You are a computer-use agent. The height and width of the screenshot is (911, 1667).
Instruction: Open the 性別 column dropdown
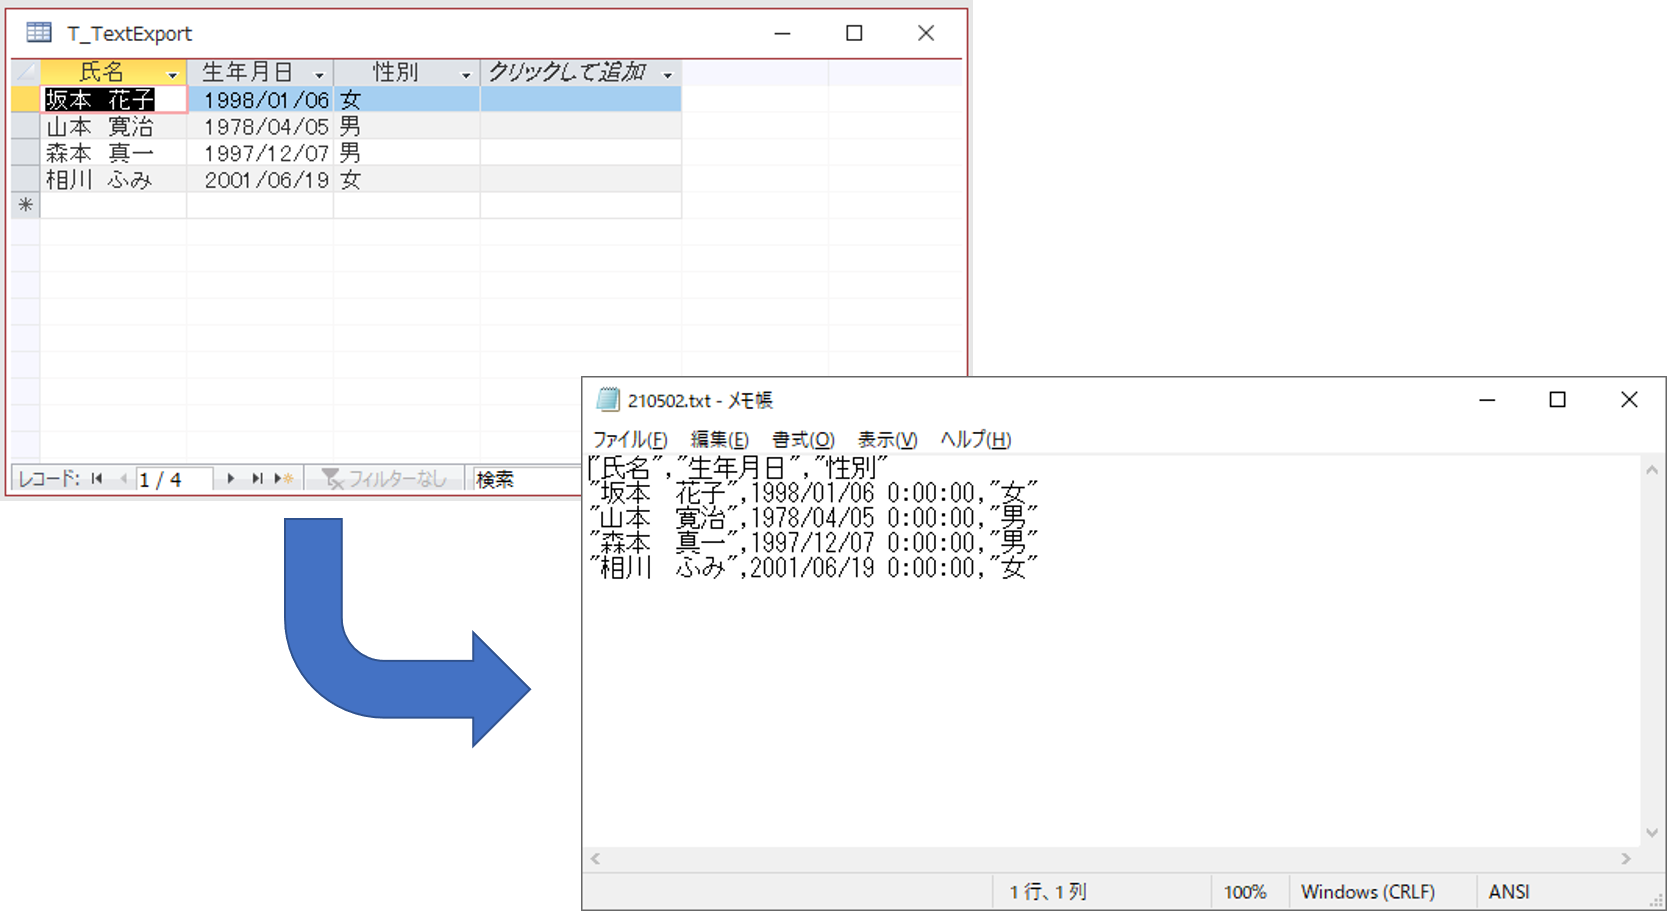pyautogui.click(x=466, y=72)
